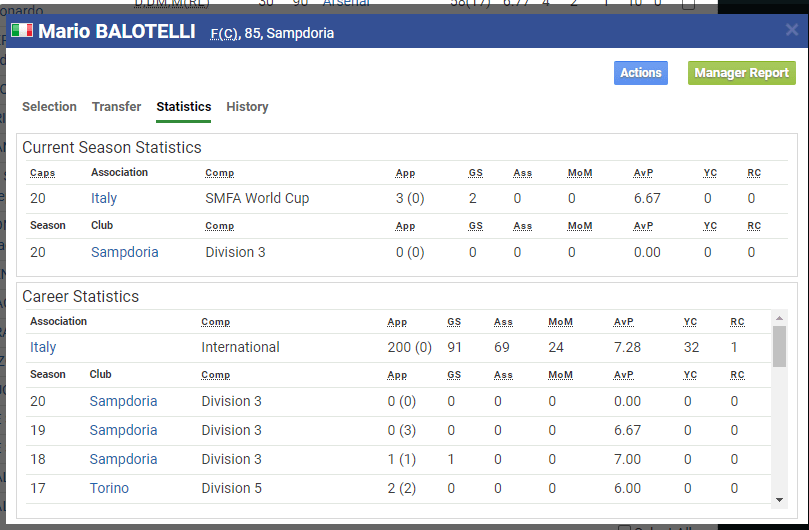Open Sampdoria link for career season 18
Viewport: 809px width, 530px height.
pyautogui.click(x=123, y=460)
